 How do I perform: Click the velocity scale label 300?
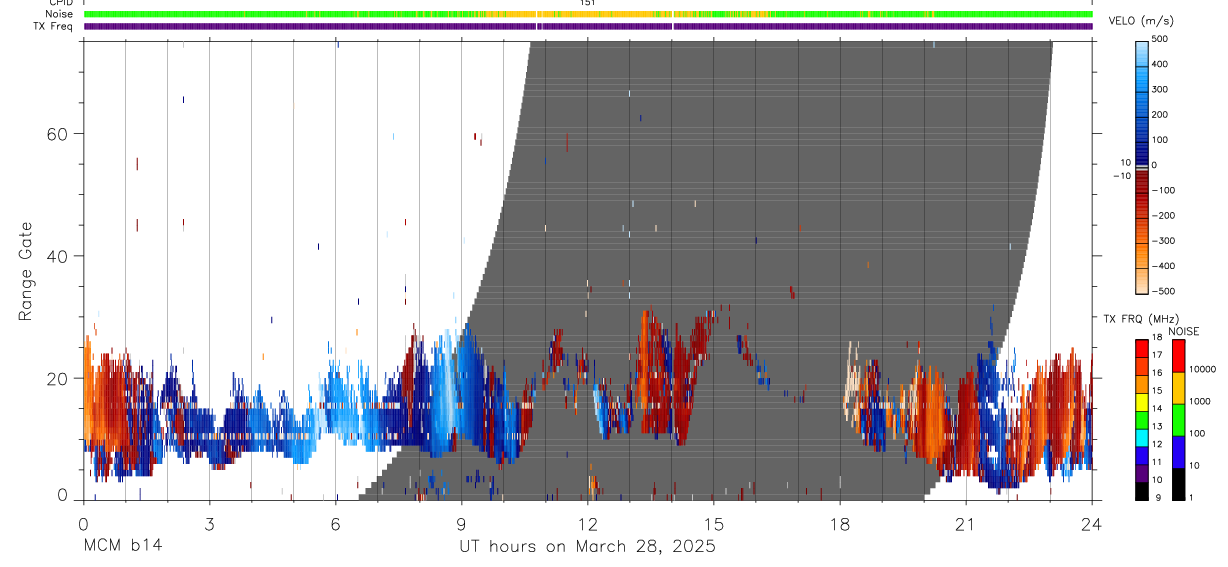pyautogui.click(x=1160, y=89)
